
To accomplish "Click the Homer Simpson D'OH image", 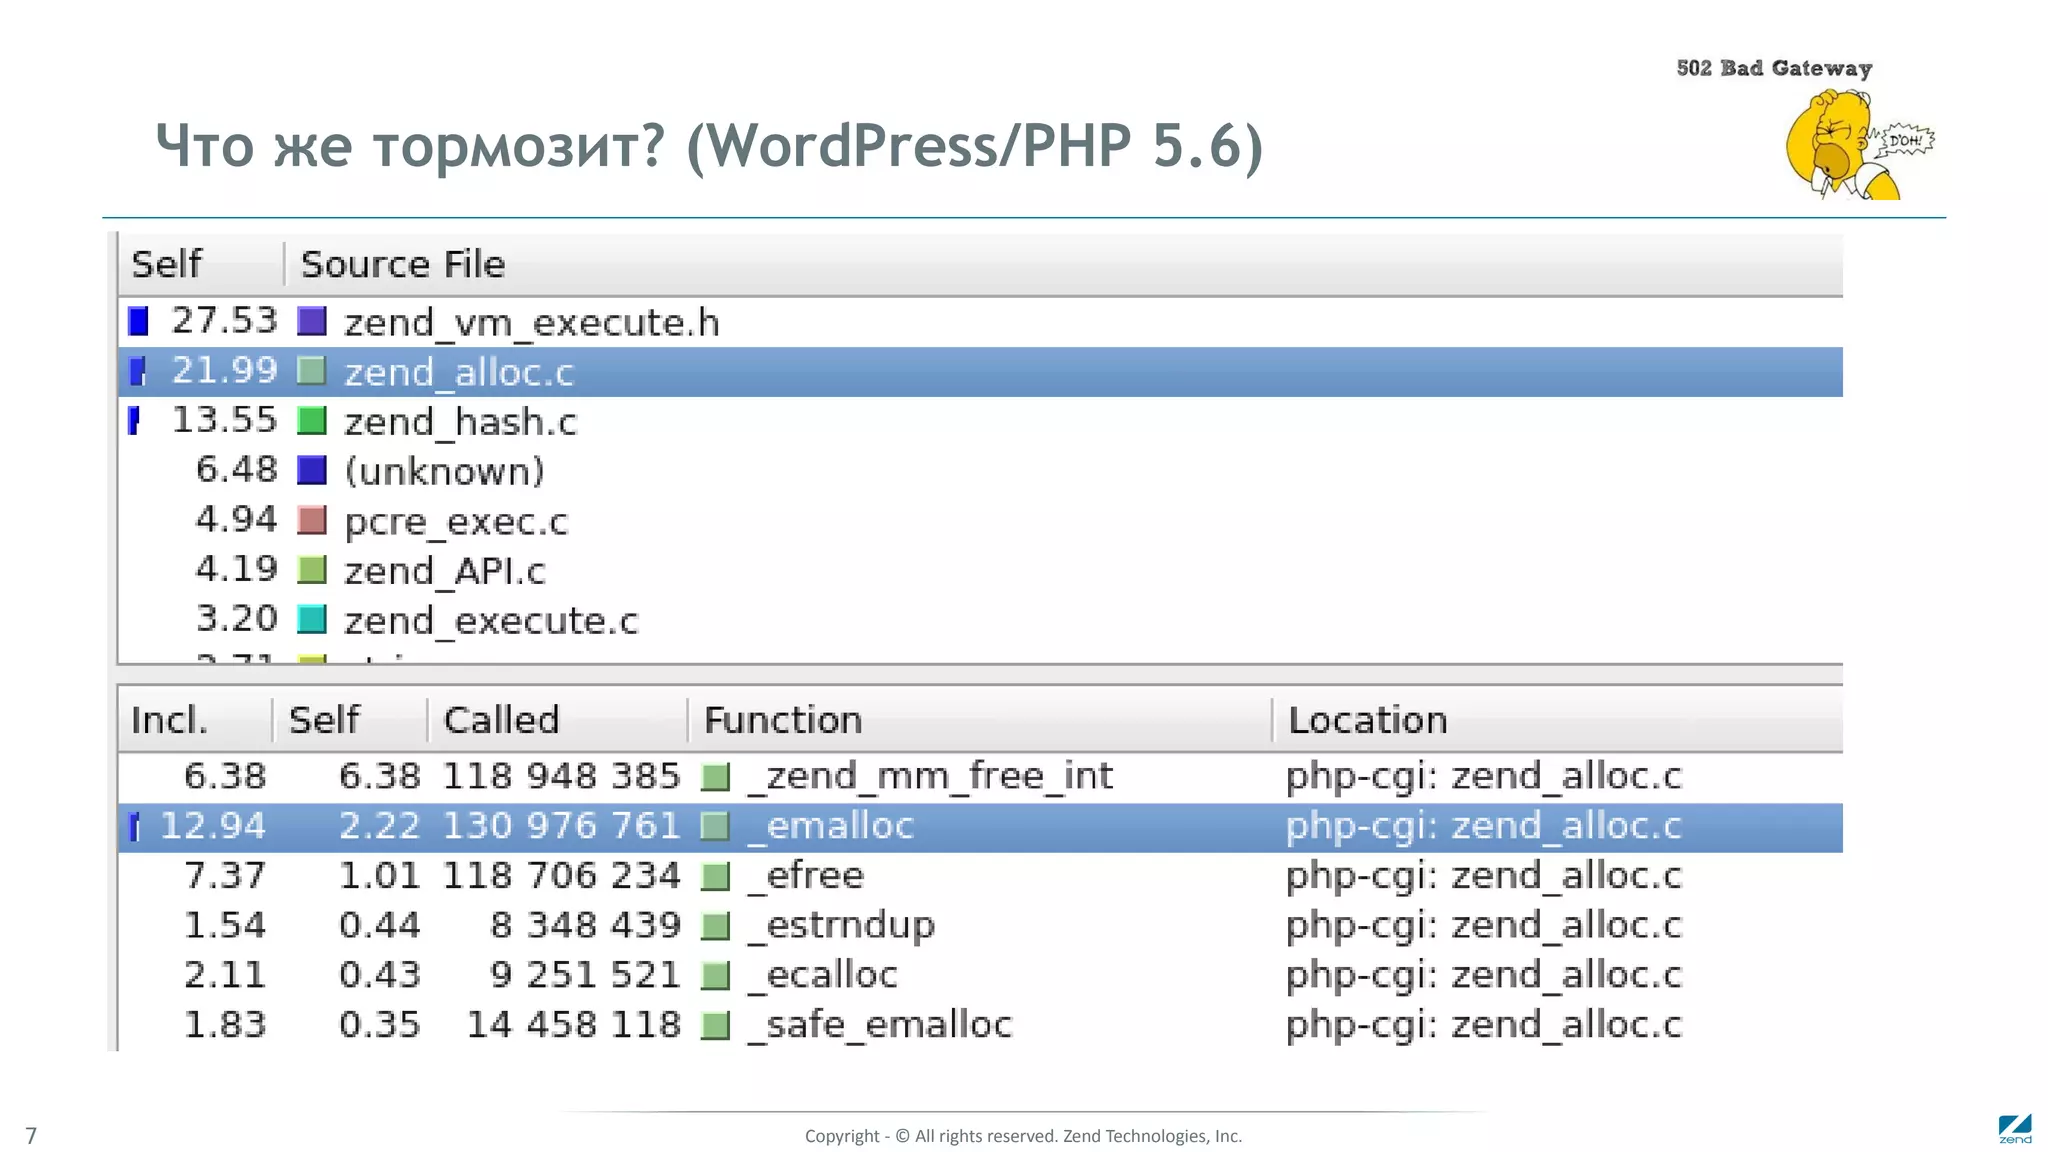I will pyautogui.click(x=1860, y=145).
